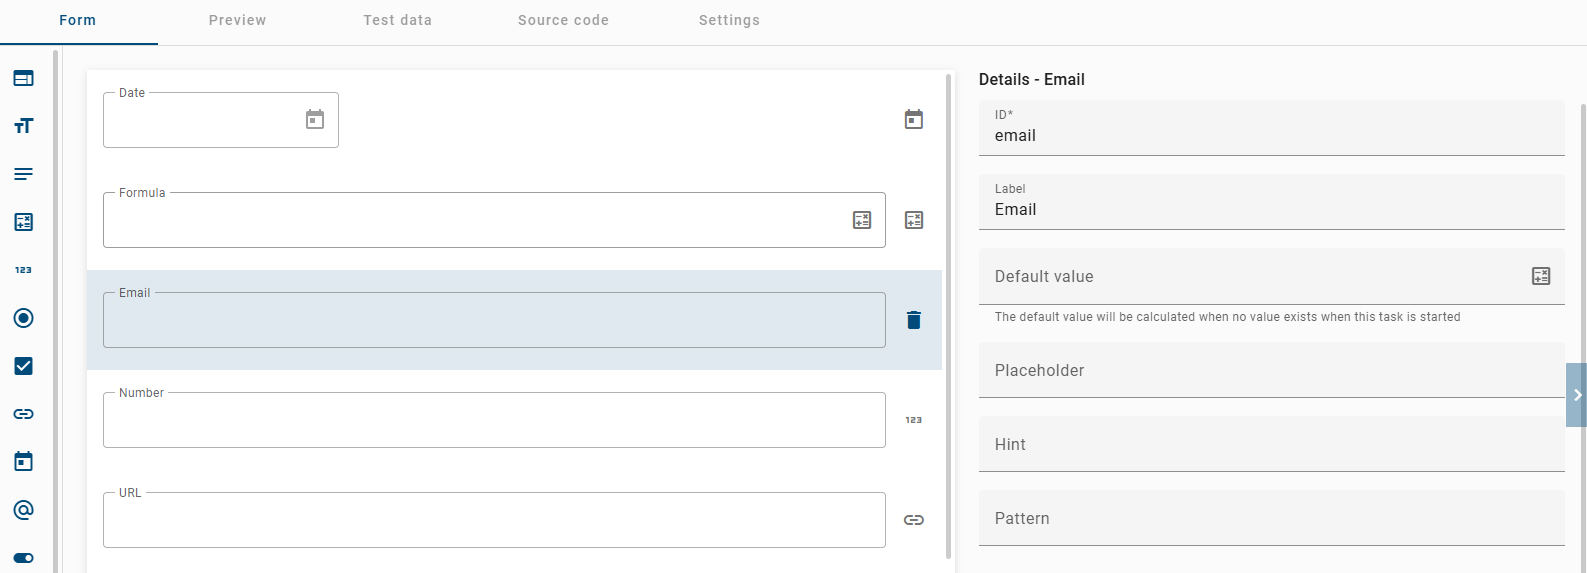This screenshot has width=1587, height=573.
Task: Add a text field from sidebar
Action: point(24,126)
